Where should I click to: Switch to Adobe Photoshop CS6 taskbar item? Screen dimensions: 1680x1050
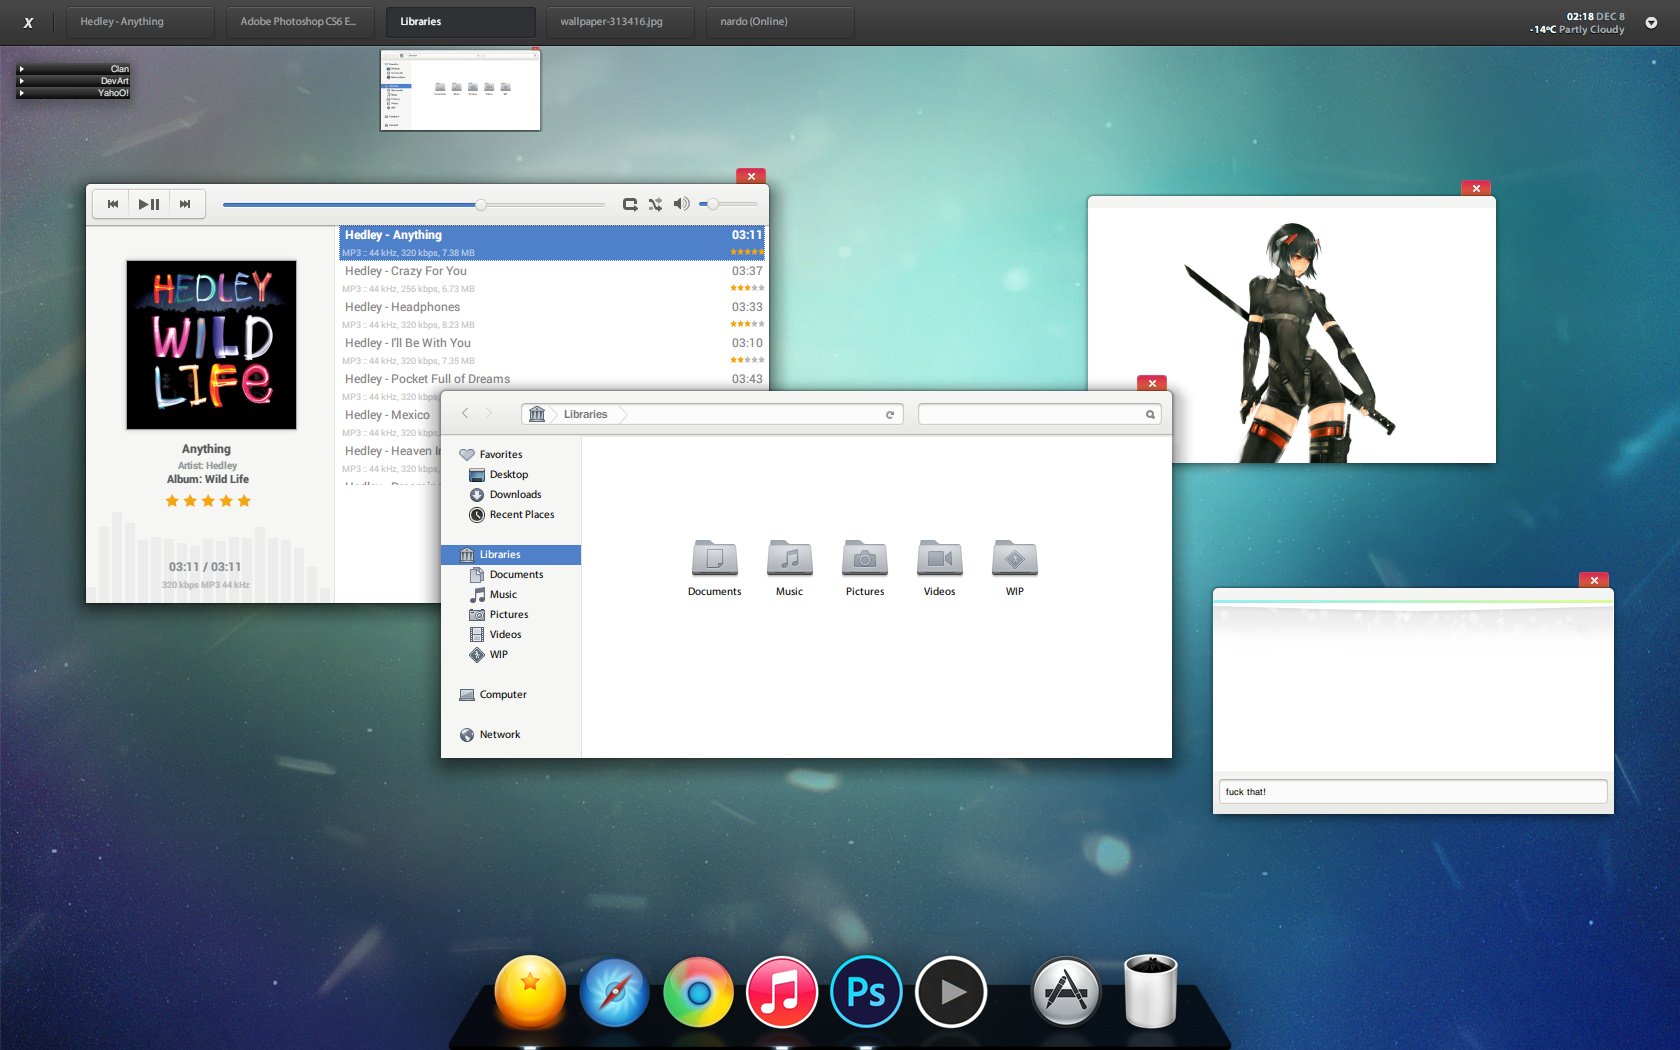300,22
